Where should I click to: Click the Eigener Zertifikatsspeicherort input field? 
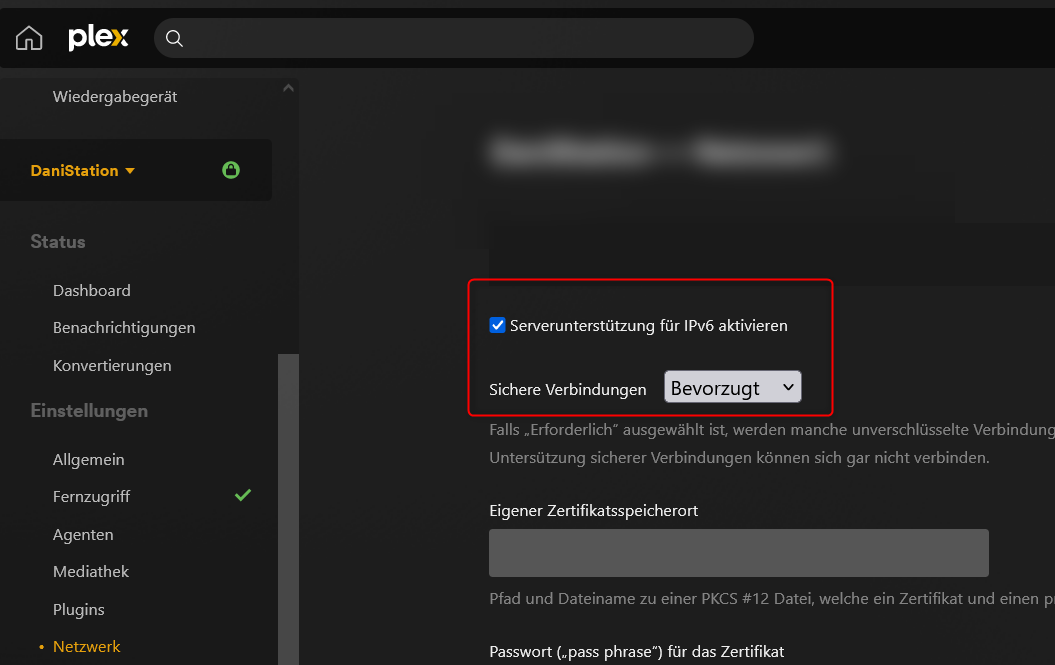738,553
